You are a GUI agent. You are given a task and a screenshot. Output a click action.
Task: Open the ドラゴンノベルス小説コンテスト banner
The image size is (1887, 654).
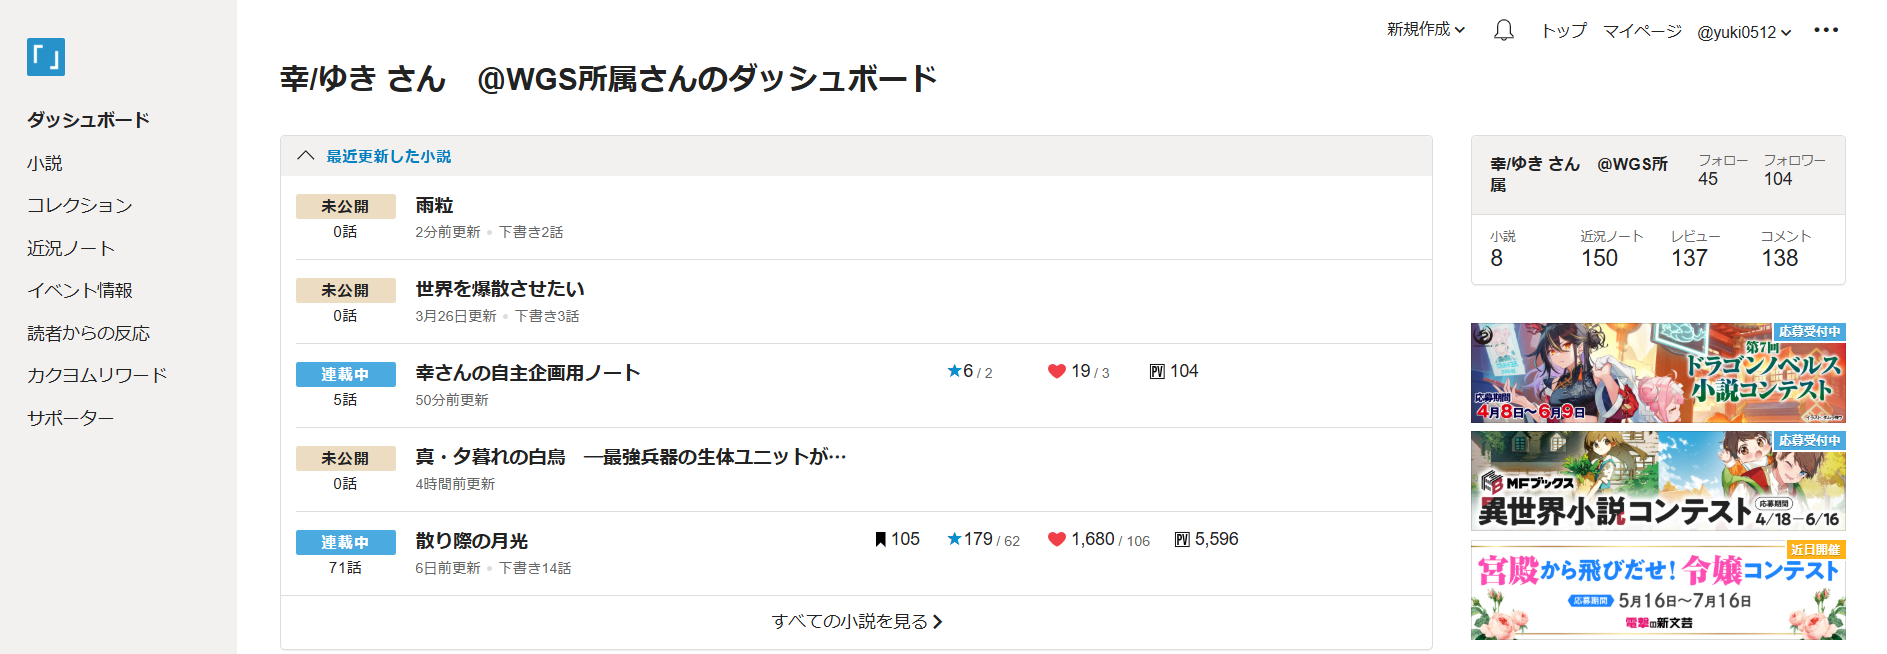pyautogui.click(x=1657, y=373)
